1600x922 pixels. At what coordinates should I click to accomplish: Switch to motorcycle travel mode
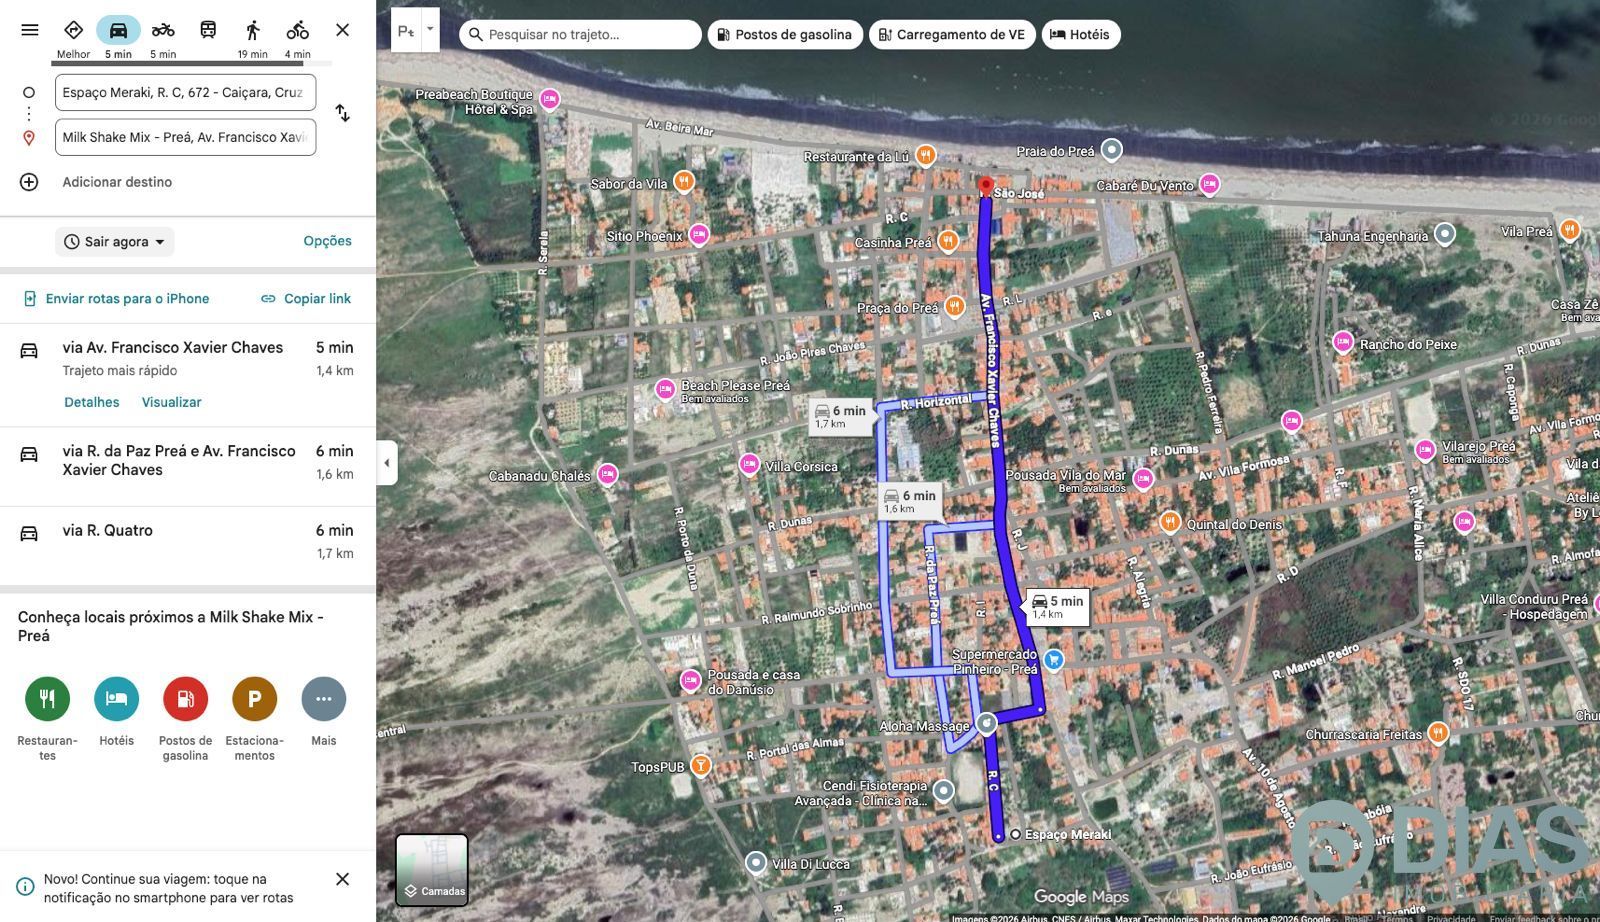click(x=163, y=31)
